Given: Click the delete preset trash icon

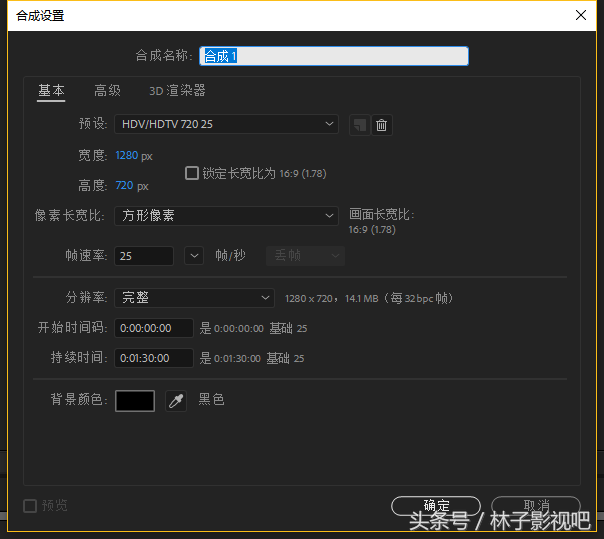Looking at the screenshot, I should coord(382,125).
